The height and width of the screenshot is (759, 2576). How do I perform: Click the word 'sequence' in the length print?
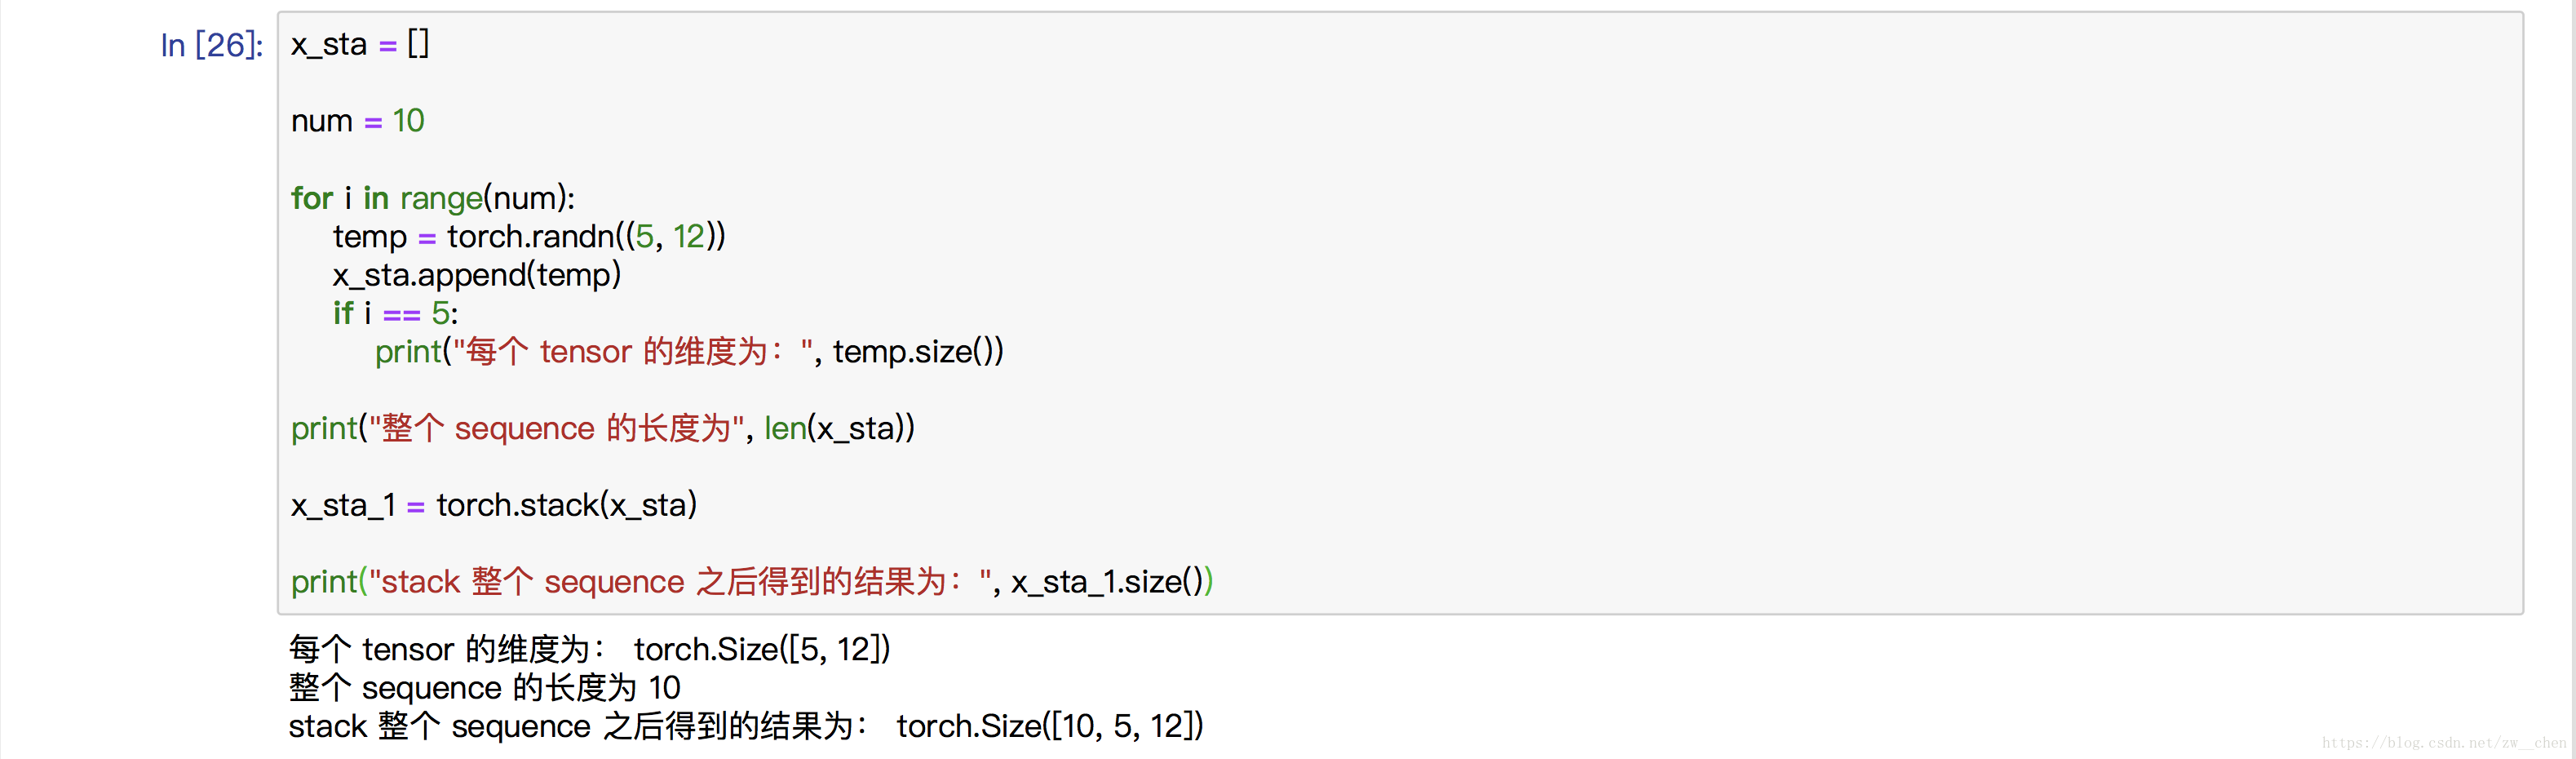pyautogui.click(x=524, y=429)
